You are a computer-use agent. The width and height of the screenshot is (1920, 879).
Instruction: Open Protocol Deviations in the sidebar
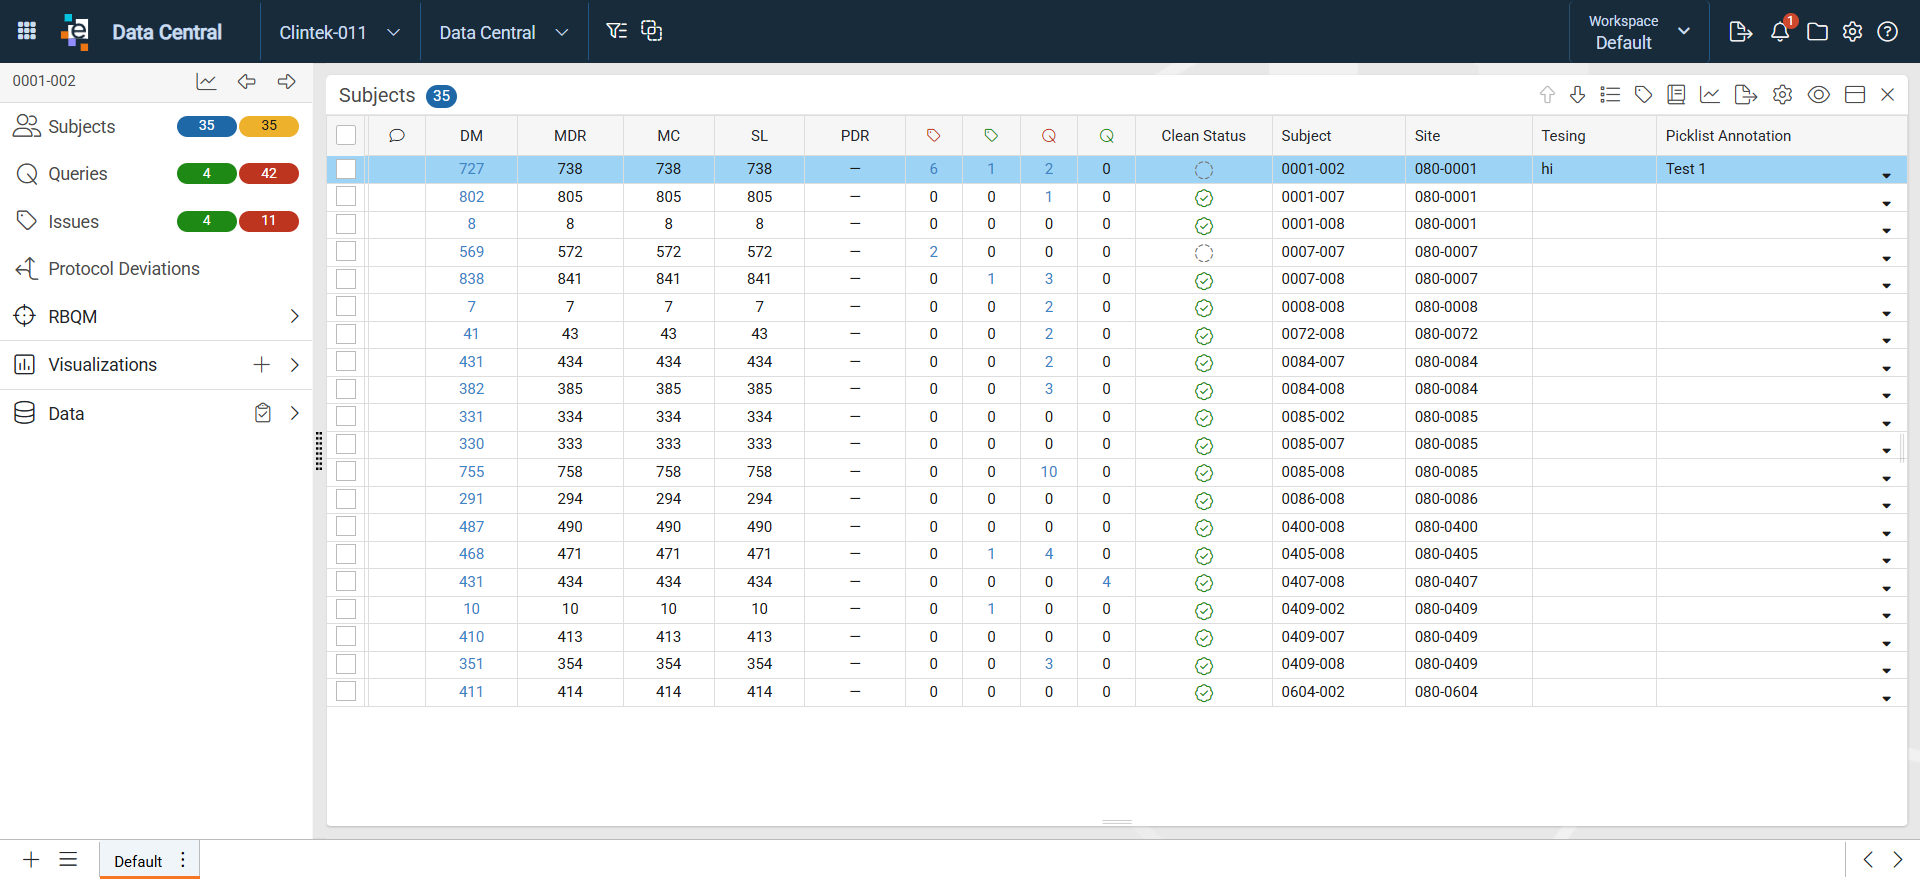(x=124, y=269)
